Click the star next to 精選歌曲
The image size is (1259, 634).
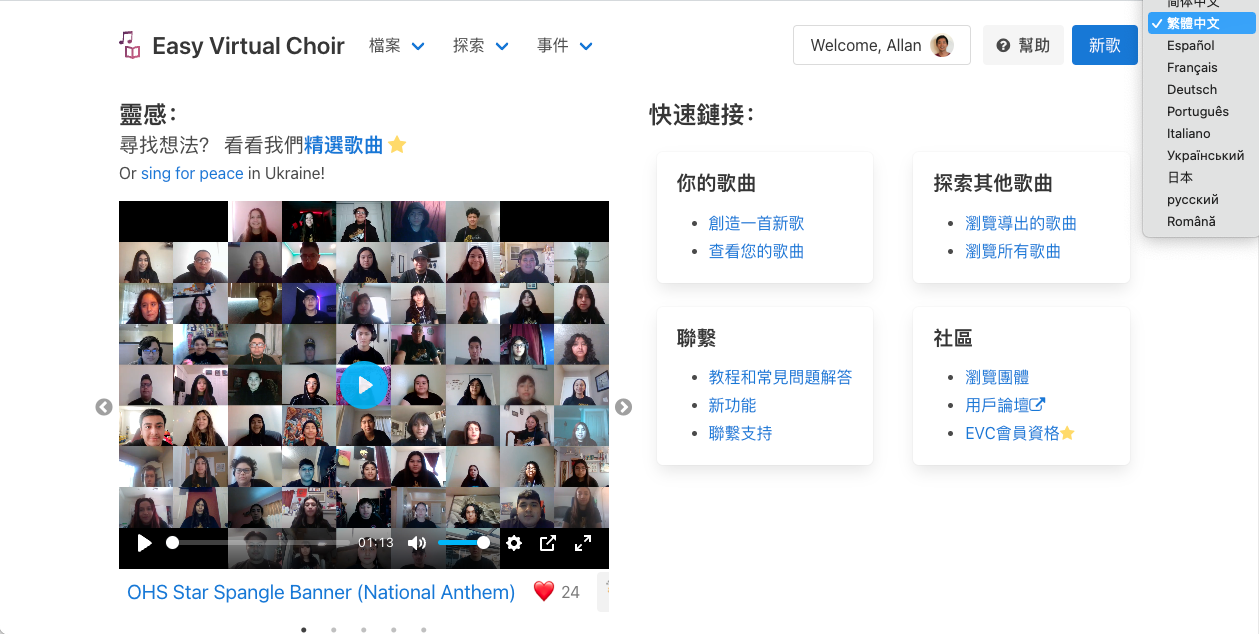tap(397, 145)
